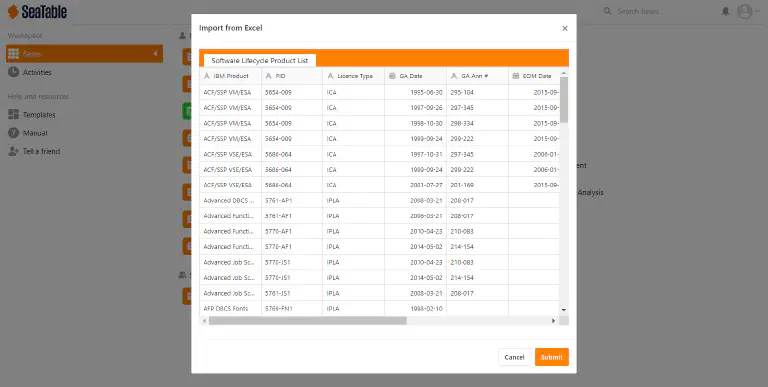
Task: Click the Cancel button
Action: click(514, 357)
